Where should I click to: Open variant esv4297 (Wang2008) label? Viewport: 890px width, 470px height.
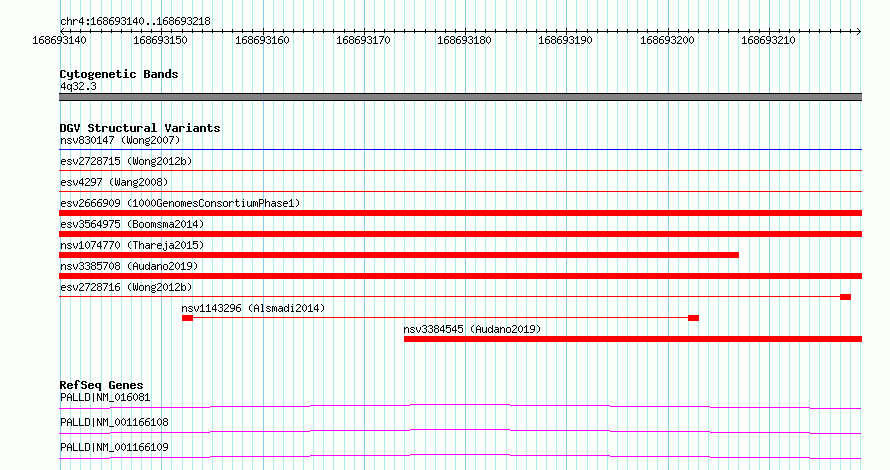coord(114,182)
